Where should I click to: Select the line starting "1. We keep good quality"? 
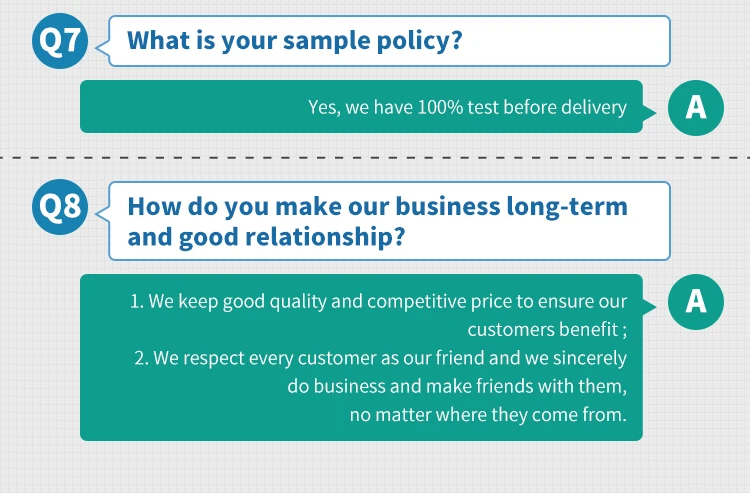378,301
